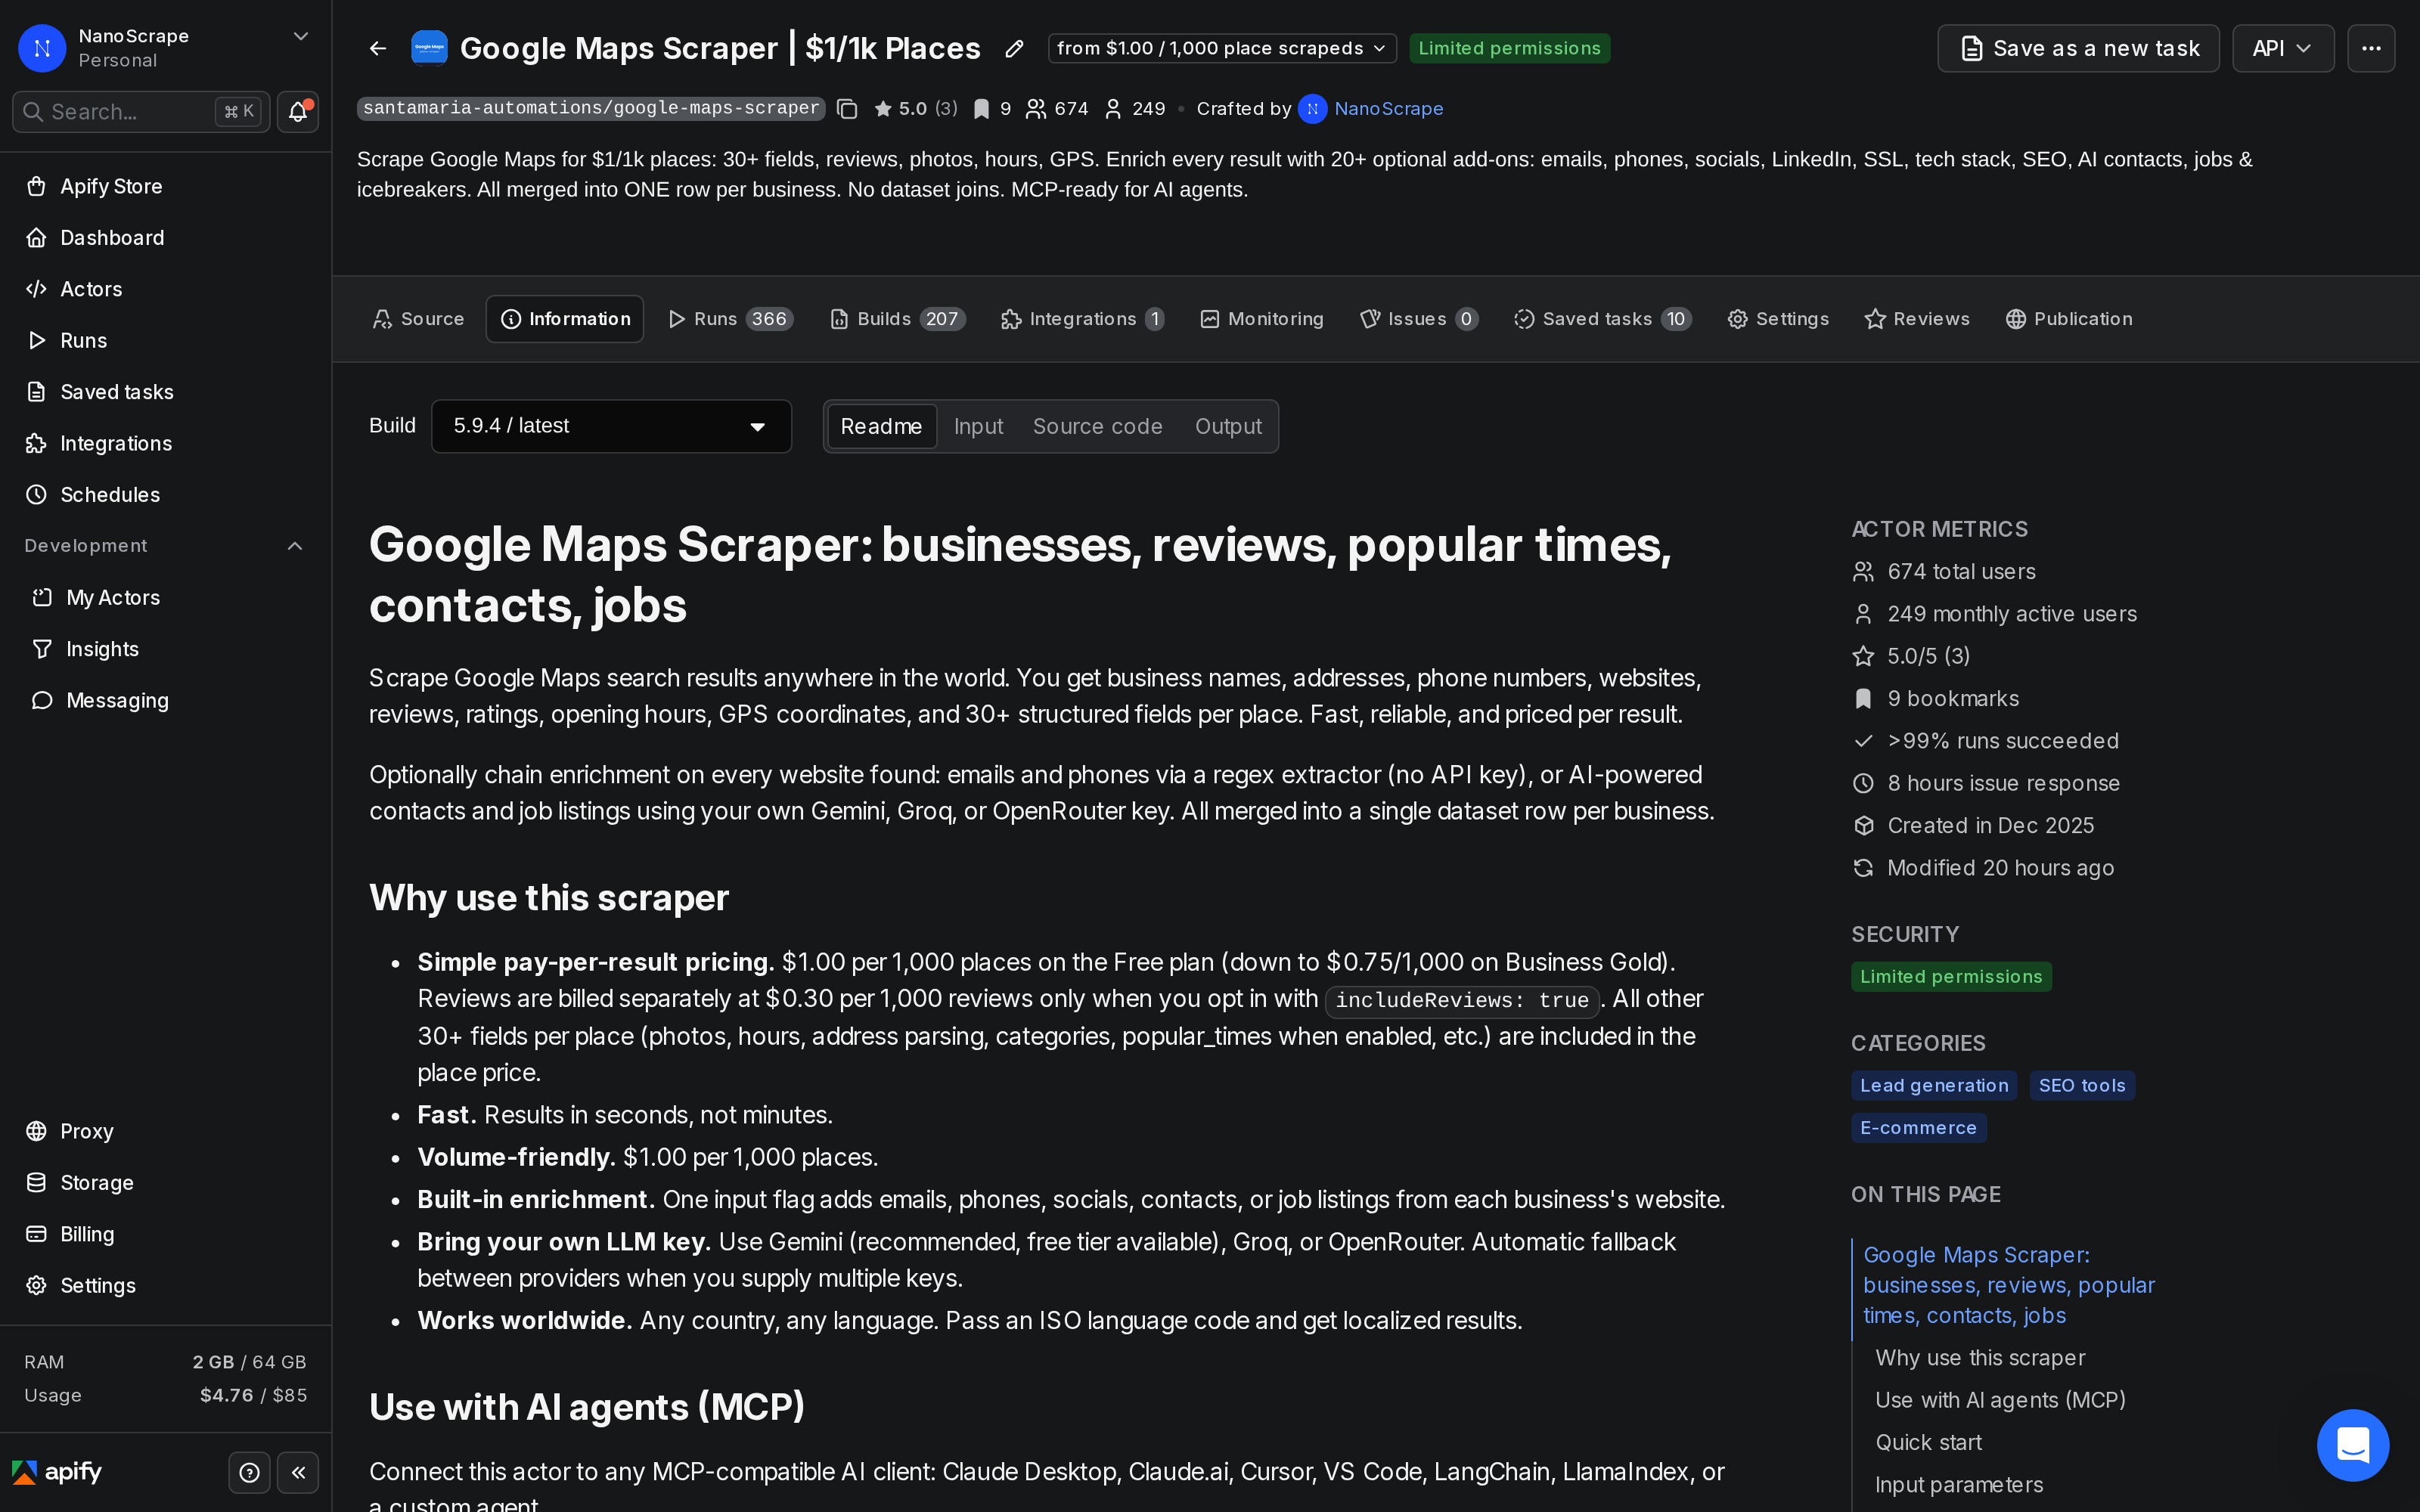Copy the actor slug with the copy icon
This screenshot has width=2420, height=1512.
[x=847, y=109]
